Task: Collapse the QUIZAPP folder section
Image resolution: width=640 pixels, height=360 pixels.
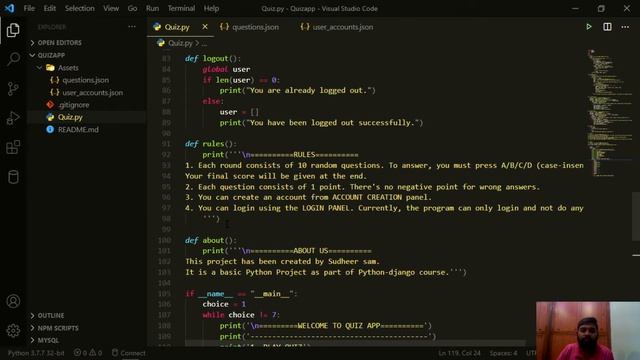Action: [51, 55]
